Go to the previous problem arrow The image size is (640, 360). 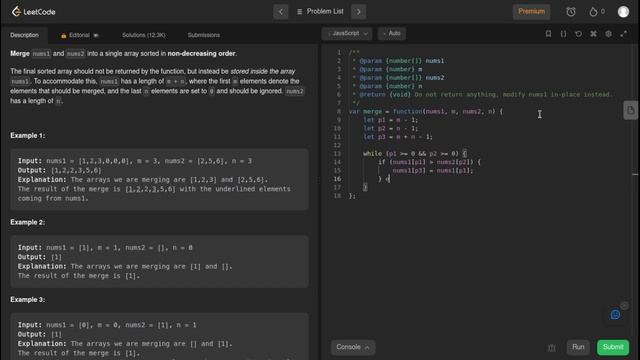click(x=281, y=12)
